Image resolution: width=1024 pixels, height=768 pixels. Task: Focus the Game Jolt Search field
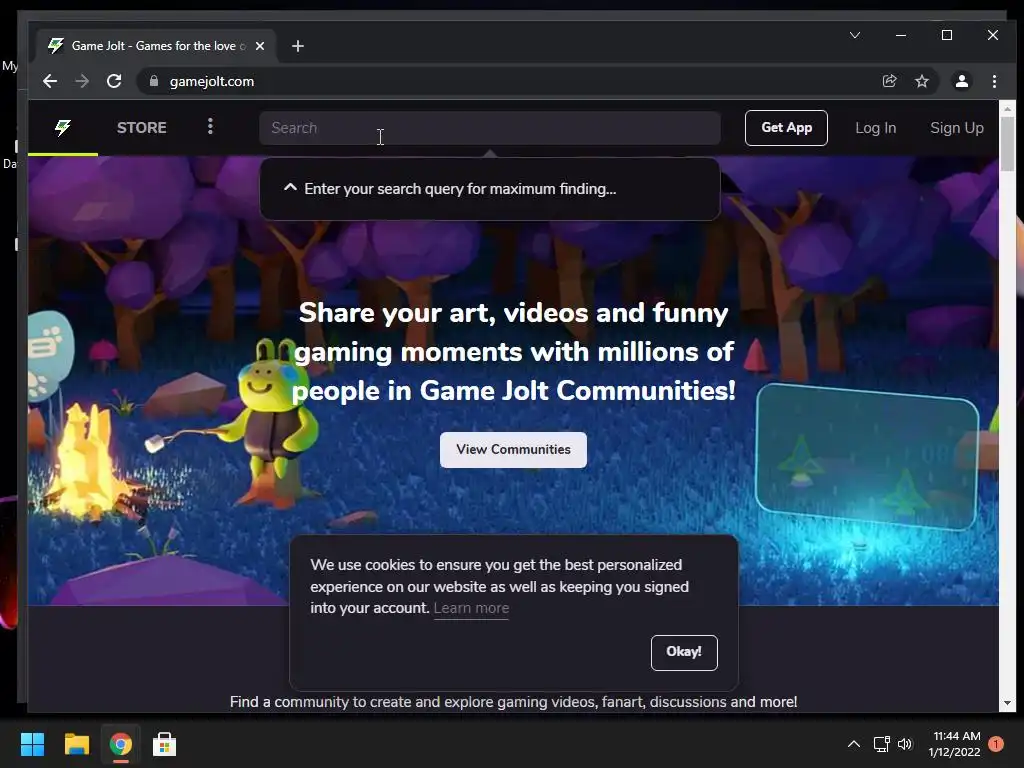pos(490,128)
